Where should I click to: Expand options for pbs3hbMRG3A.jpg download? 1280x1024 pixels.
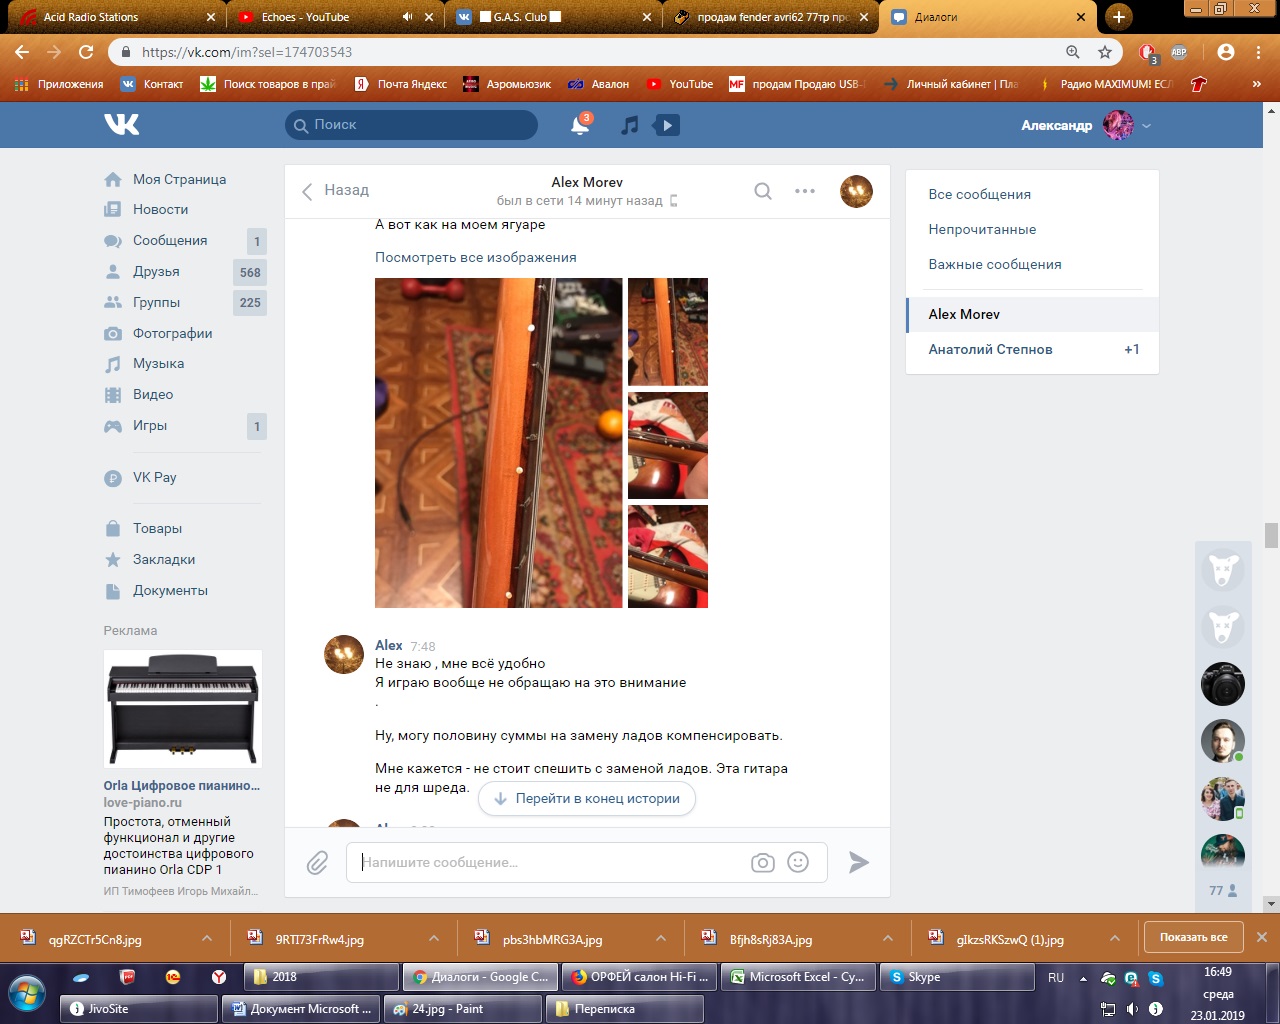661,938
